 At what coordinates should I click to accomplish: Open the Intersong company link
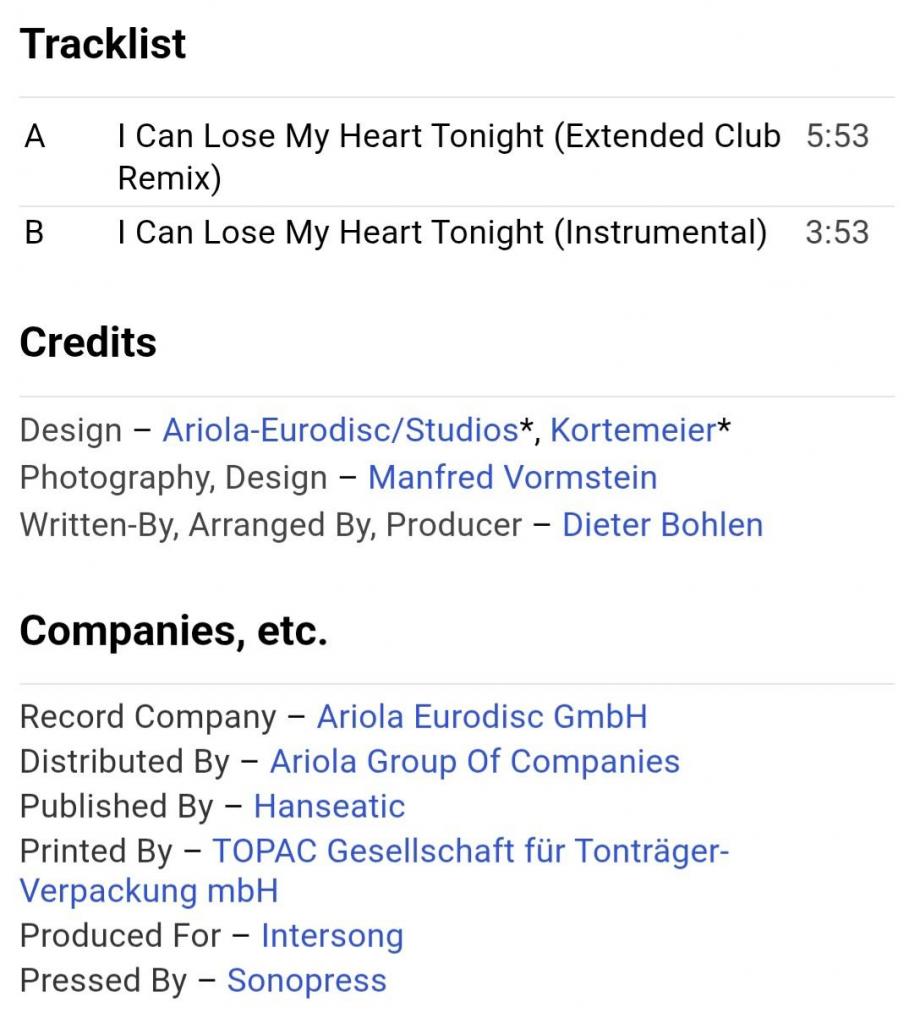(332, 936)
